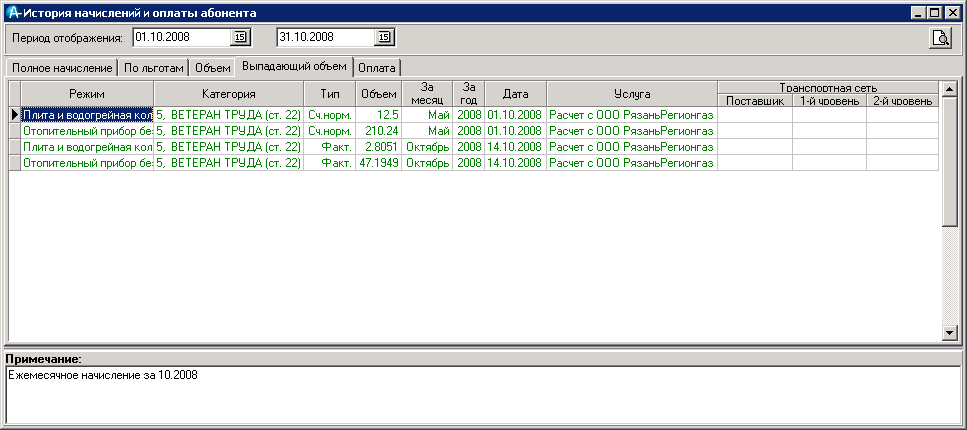Click the start date field 01.10.2008
Image resolution: width=967 pixels, height=430 pixels.
coord(180,38)
